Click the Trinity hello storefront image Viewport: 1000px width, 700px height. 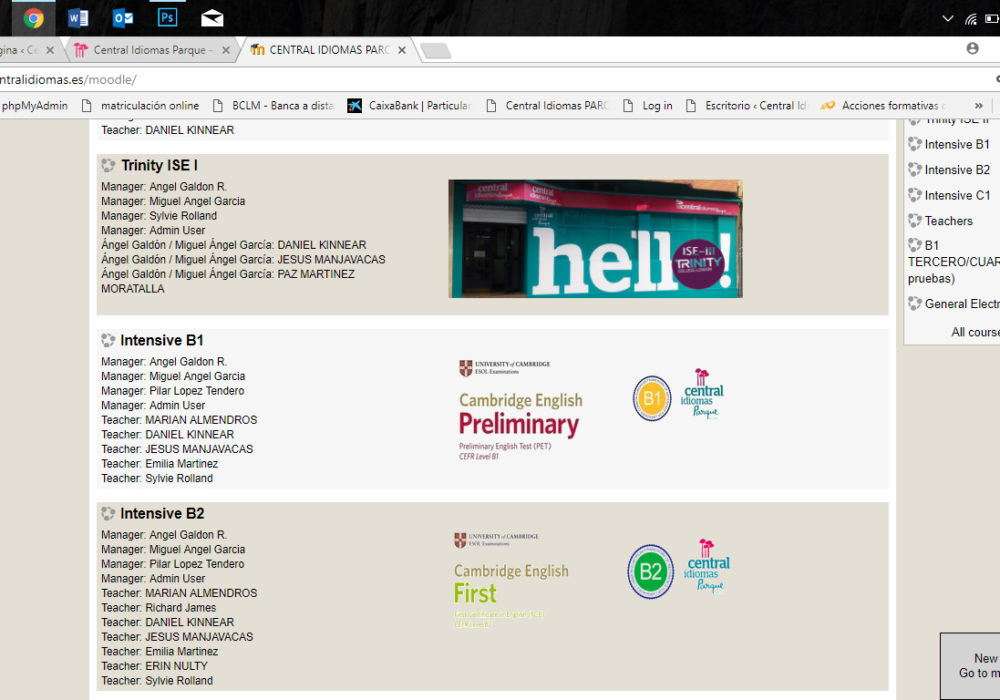[595, 239]
